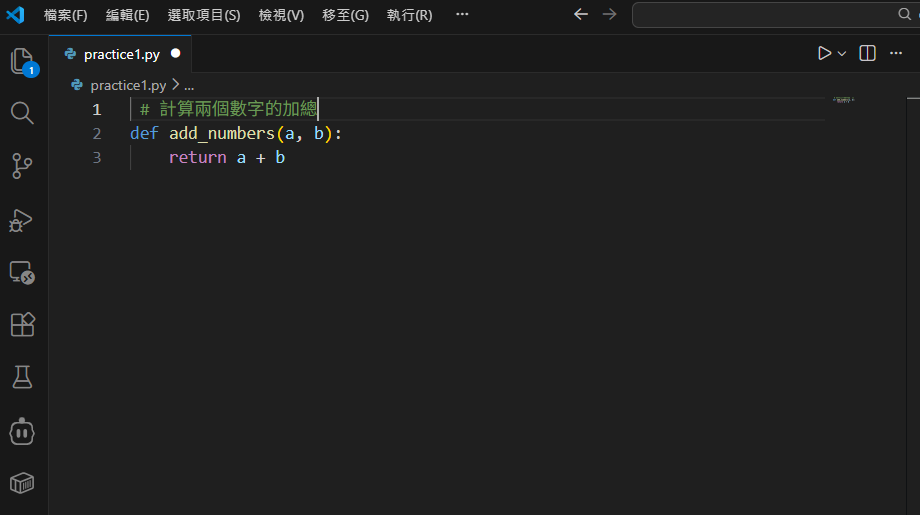Click practice1.py in the breadcrumb
The height and width of the screenshot is (515, 920).
point(128,86)
